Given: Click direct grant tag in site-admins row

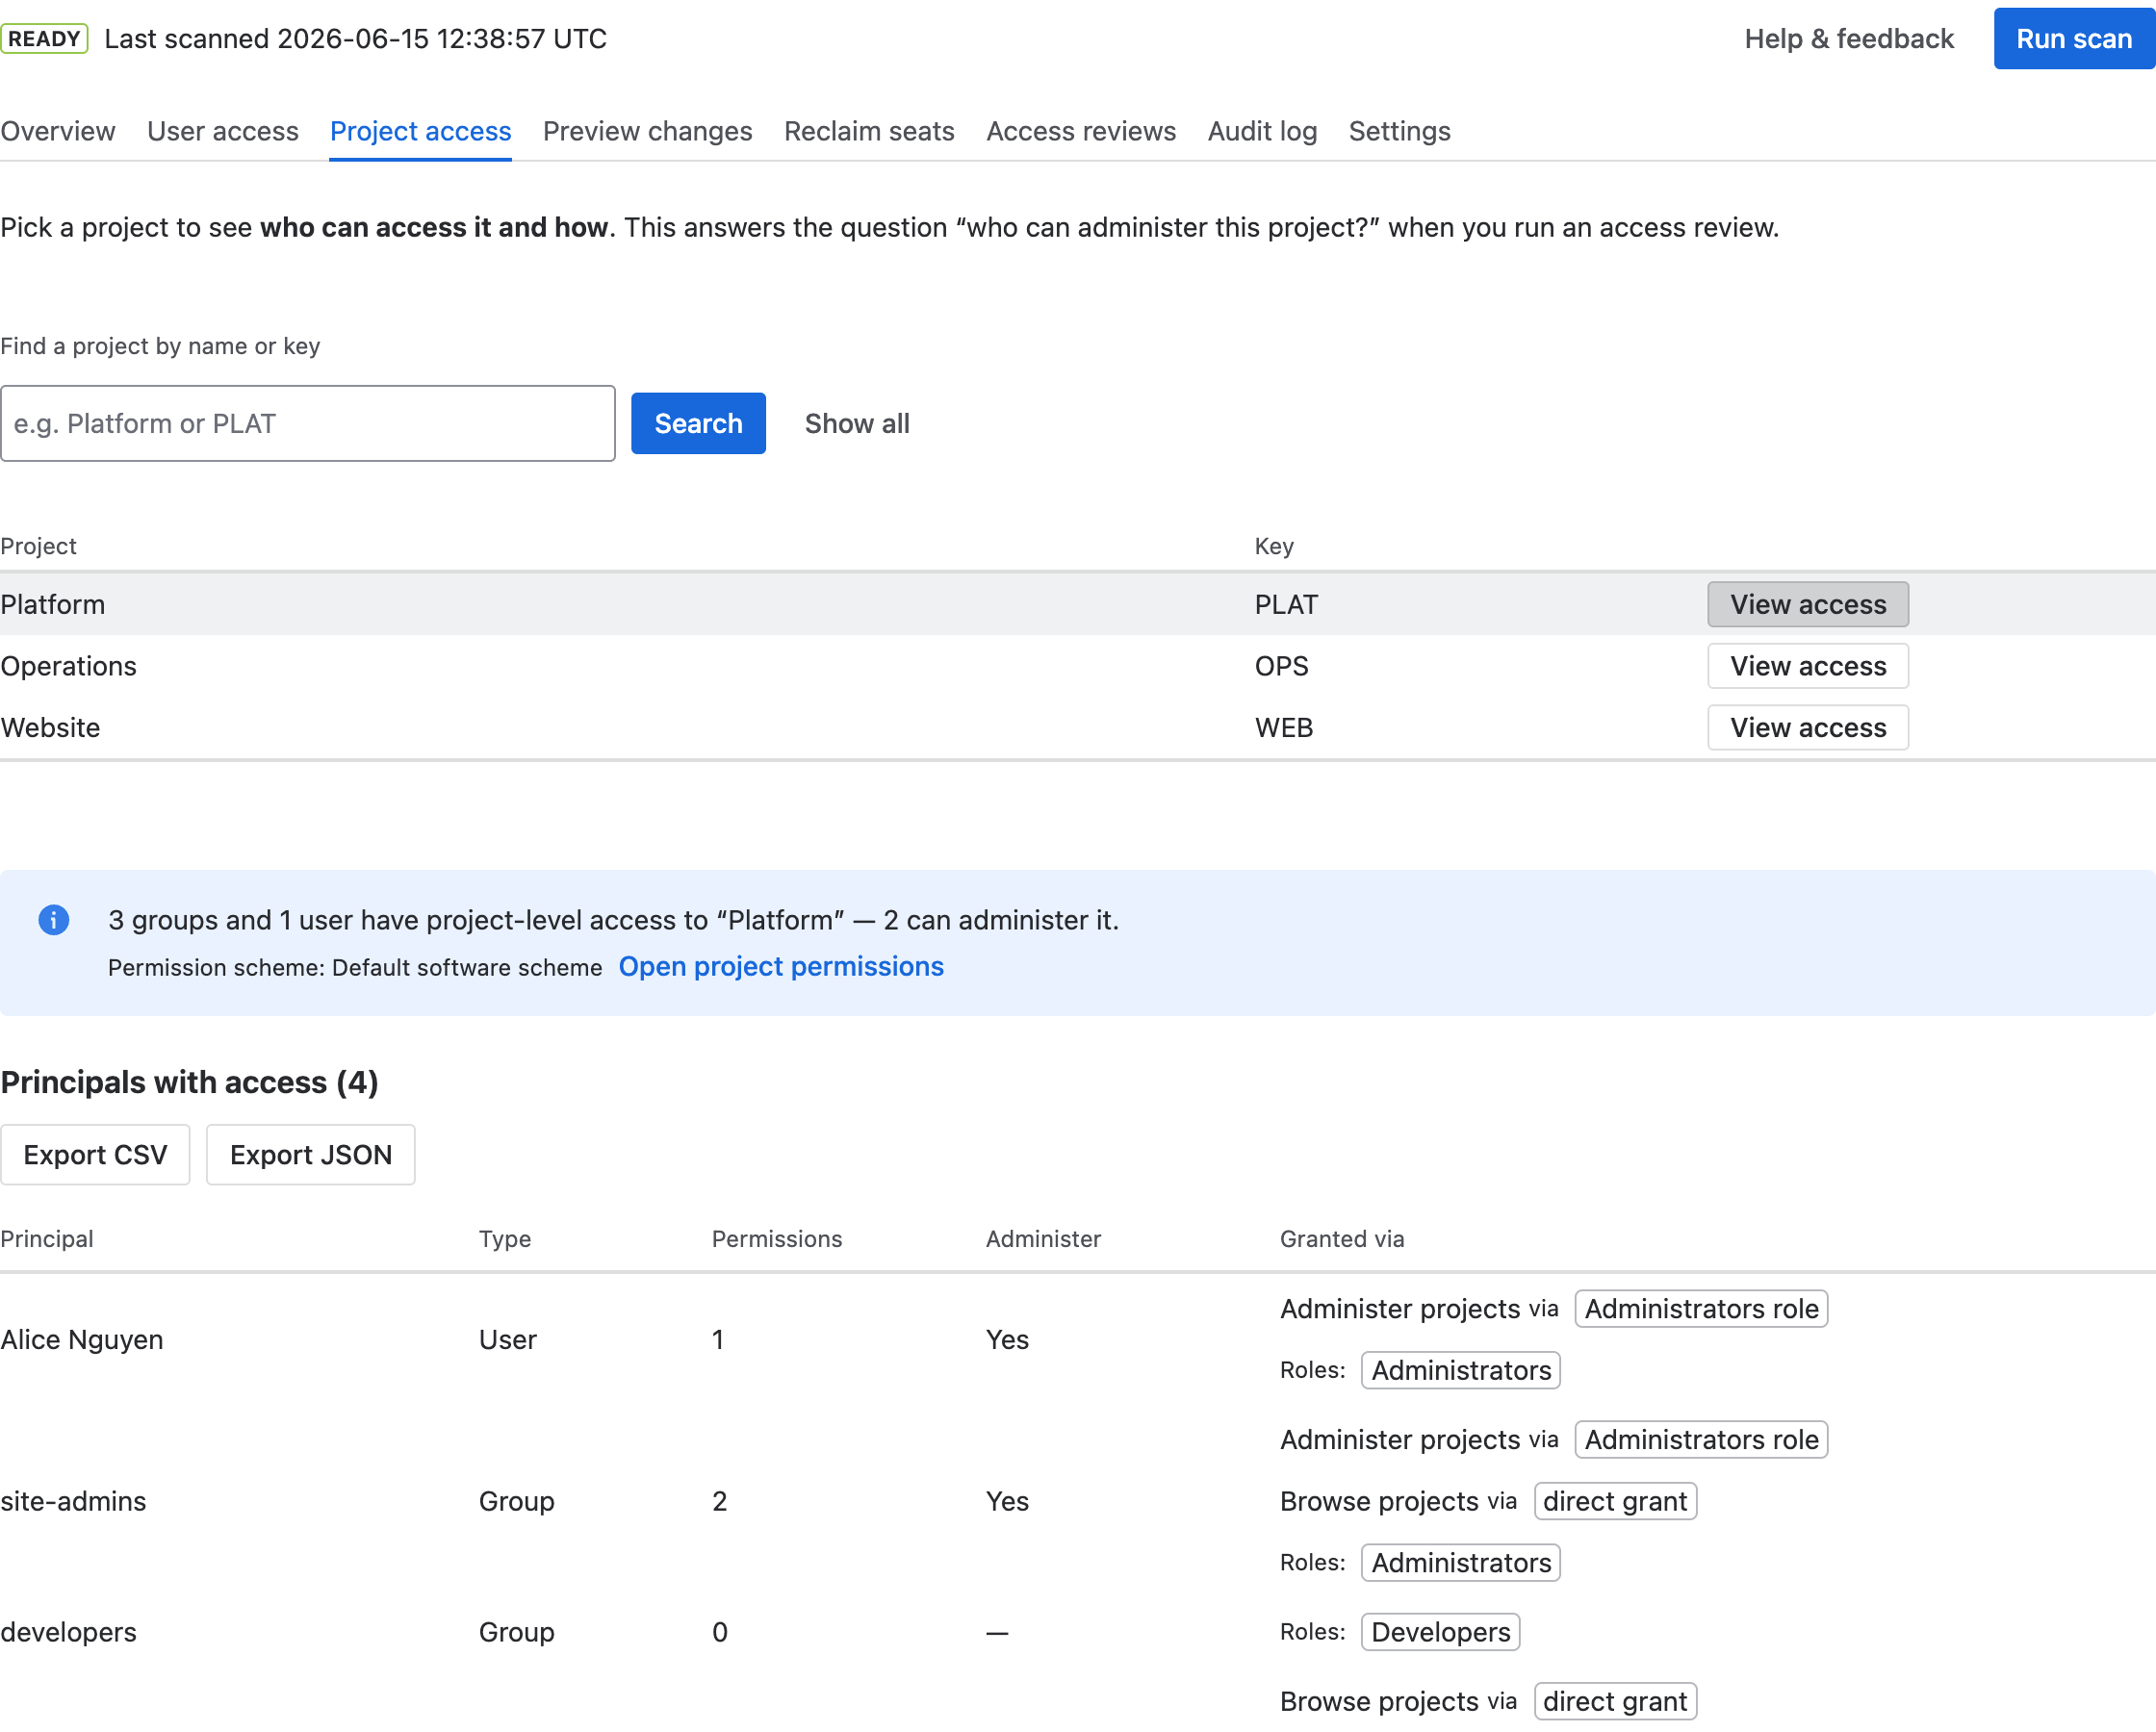Looking at the screenshot, I should [x=1615, y=1502].
